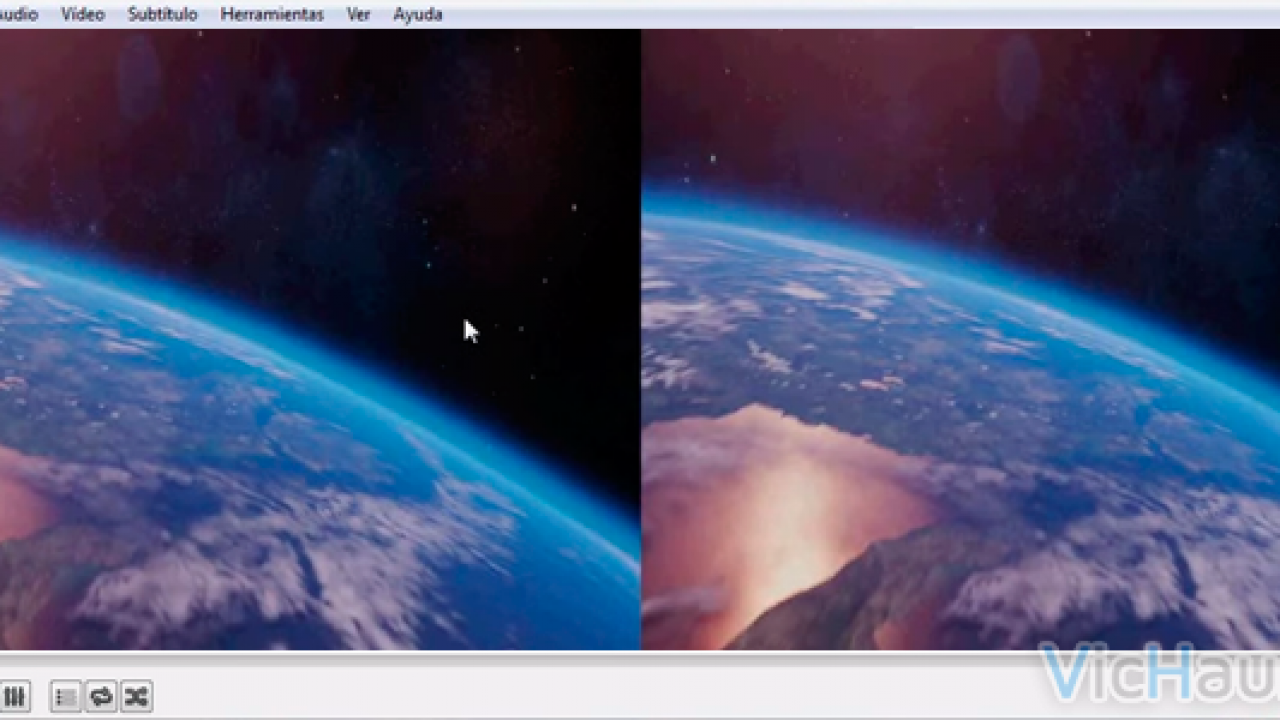Open the Subtítulo menu

162,14
